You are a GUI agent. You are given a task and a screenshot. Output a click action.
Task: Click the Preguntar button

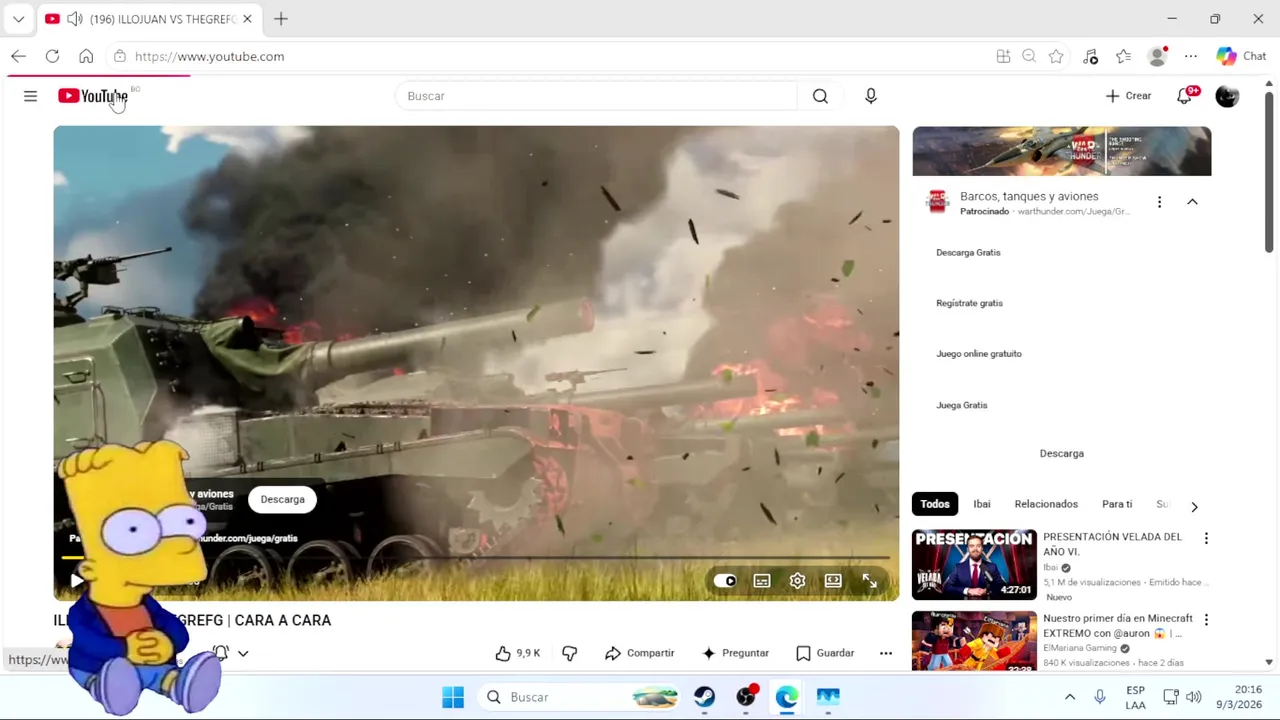(735, 653)
